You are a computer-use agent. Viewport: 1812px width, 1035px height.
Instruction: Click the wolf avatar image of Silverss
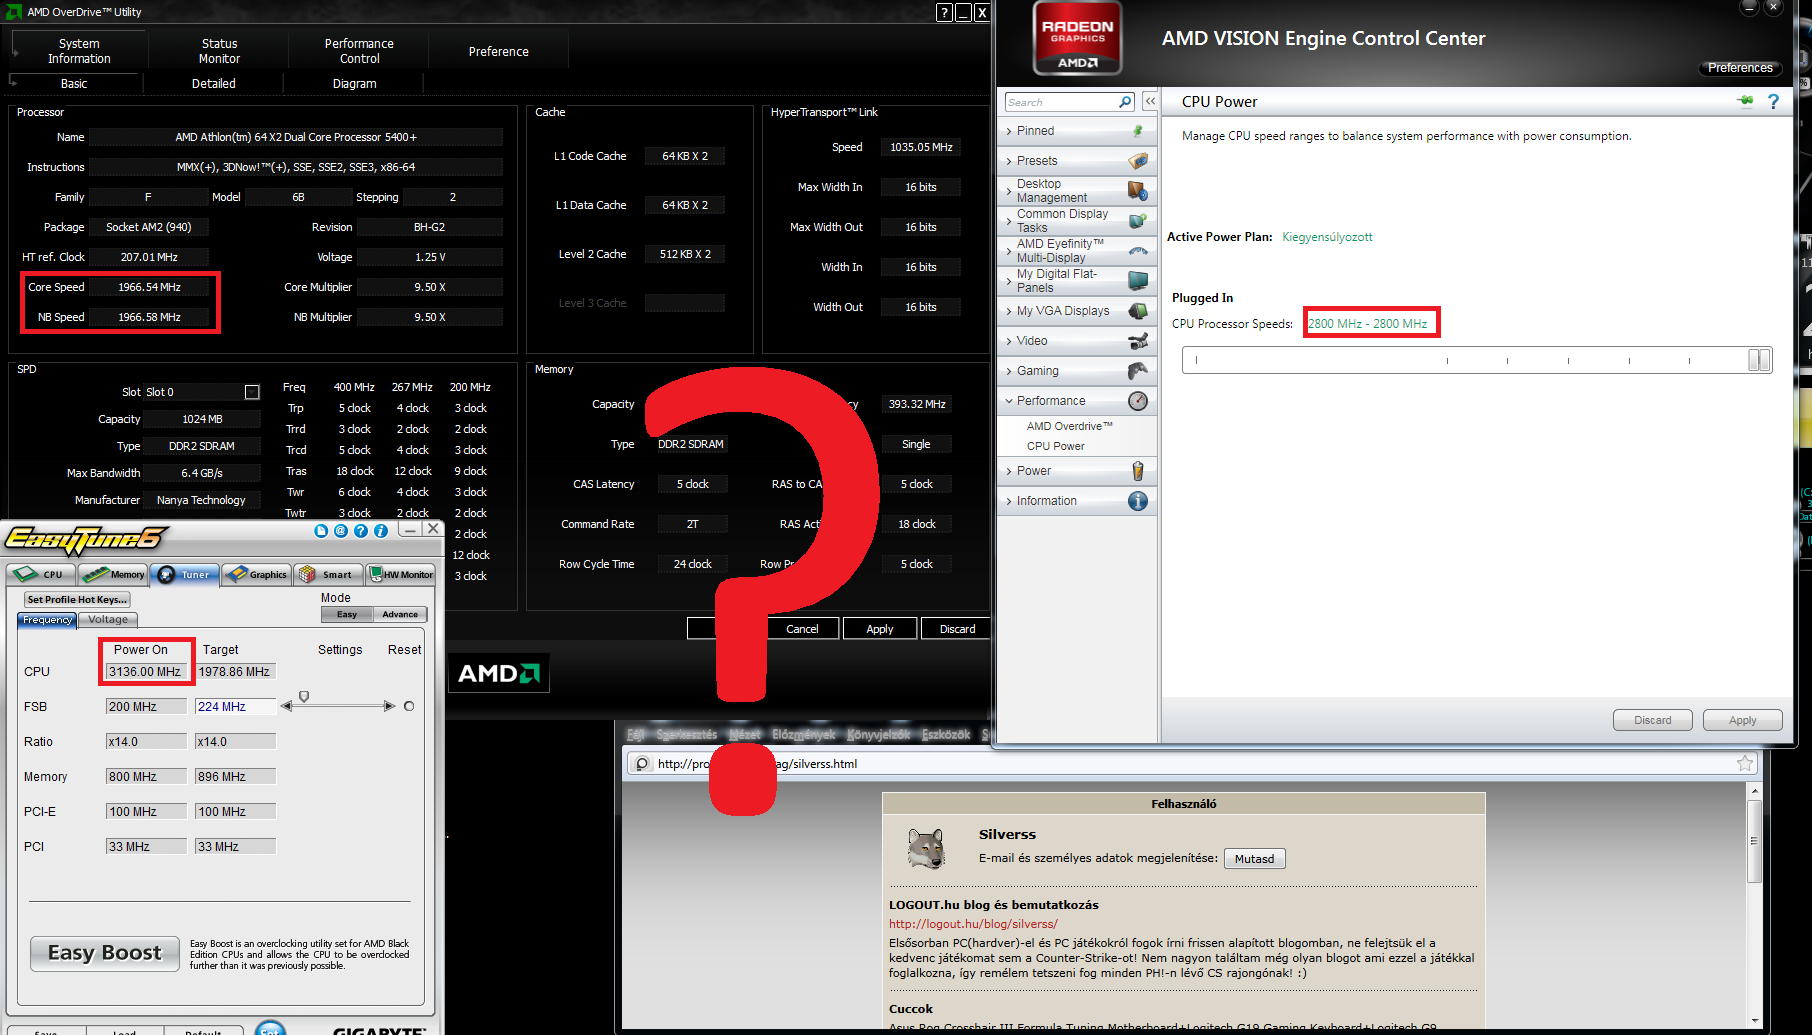tap(926, 848)
